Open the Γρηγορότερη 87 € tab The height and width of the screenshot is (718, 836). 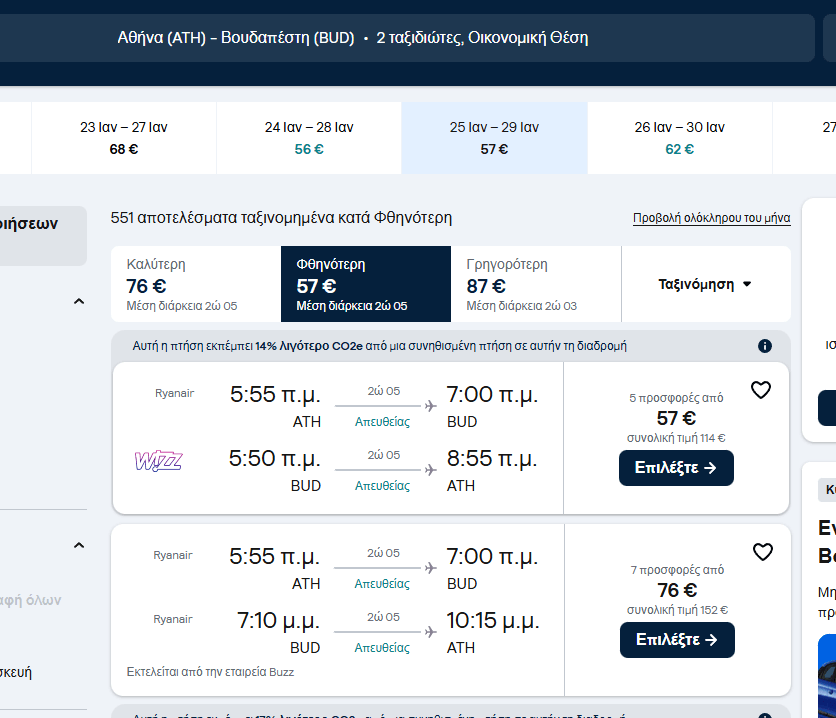[x=536, y=284]
